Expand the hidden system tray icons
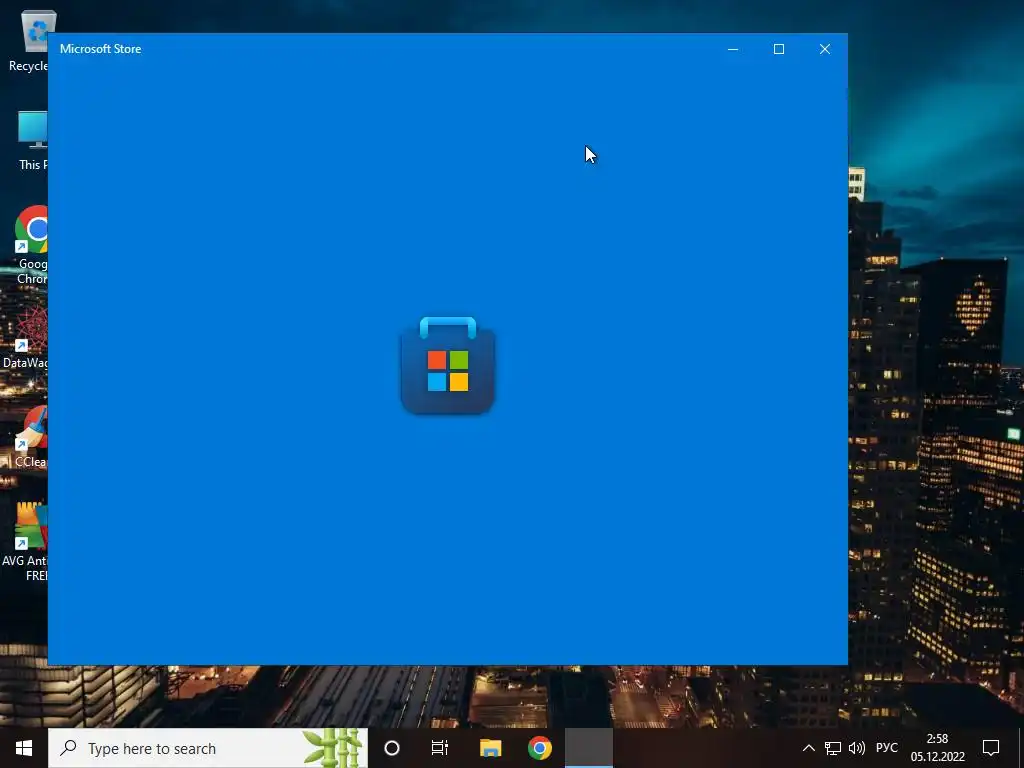The width and height of the screenshot is (1024, 768). [808, 748]
